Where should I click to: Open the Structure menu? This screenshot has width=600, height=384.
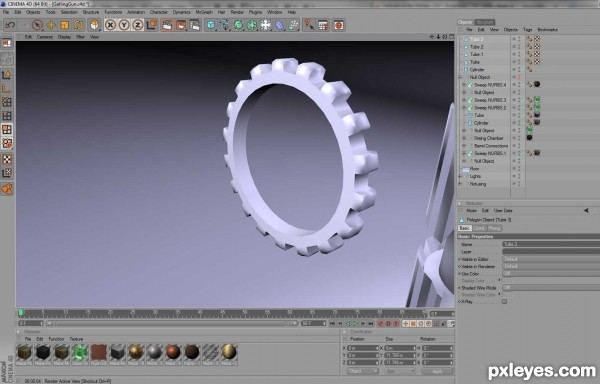click(91, 12)
